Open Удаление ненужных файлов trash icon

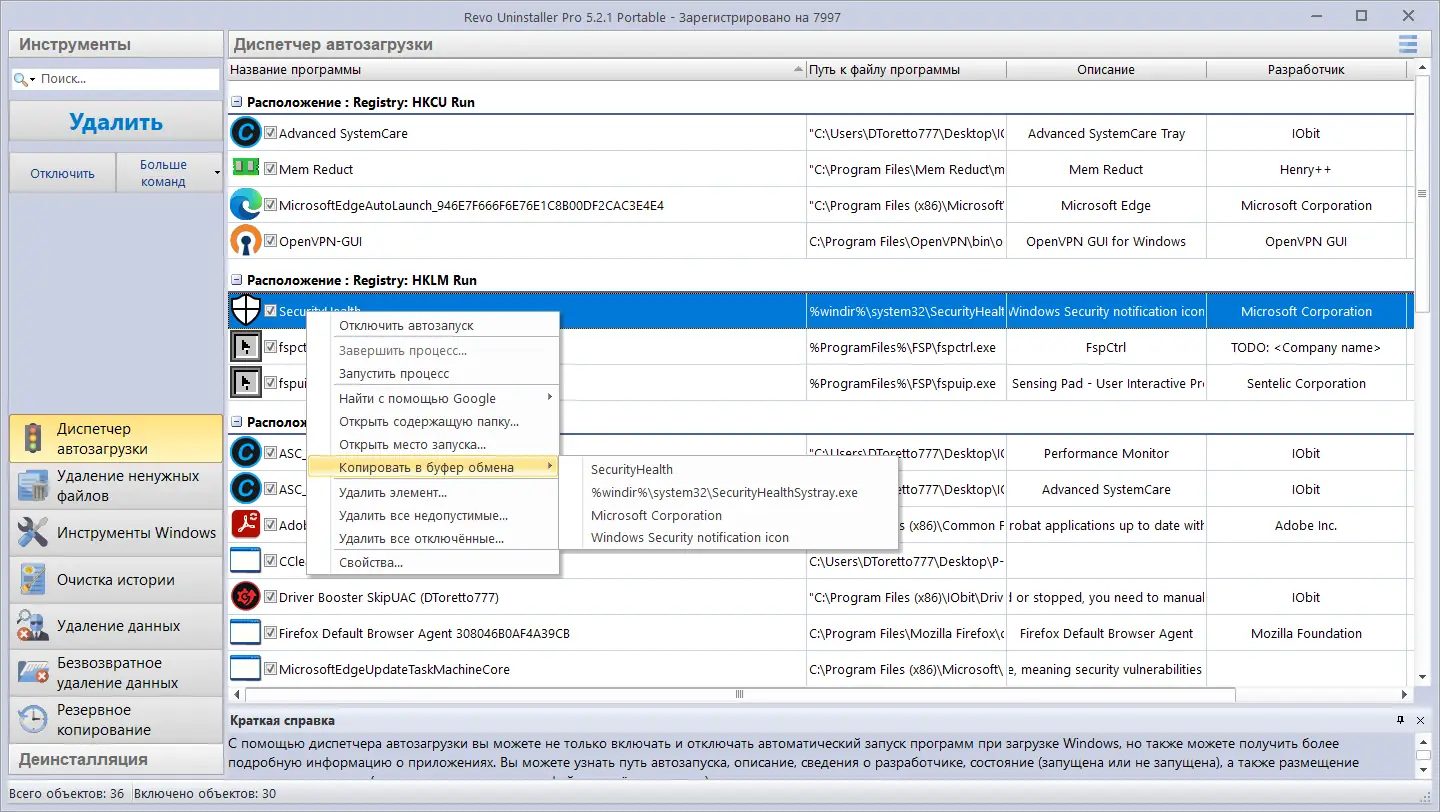click(x=33, y=486)
